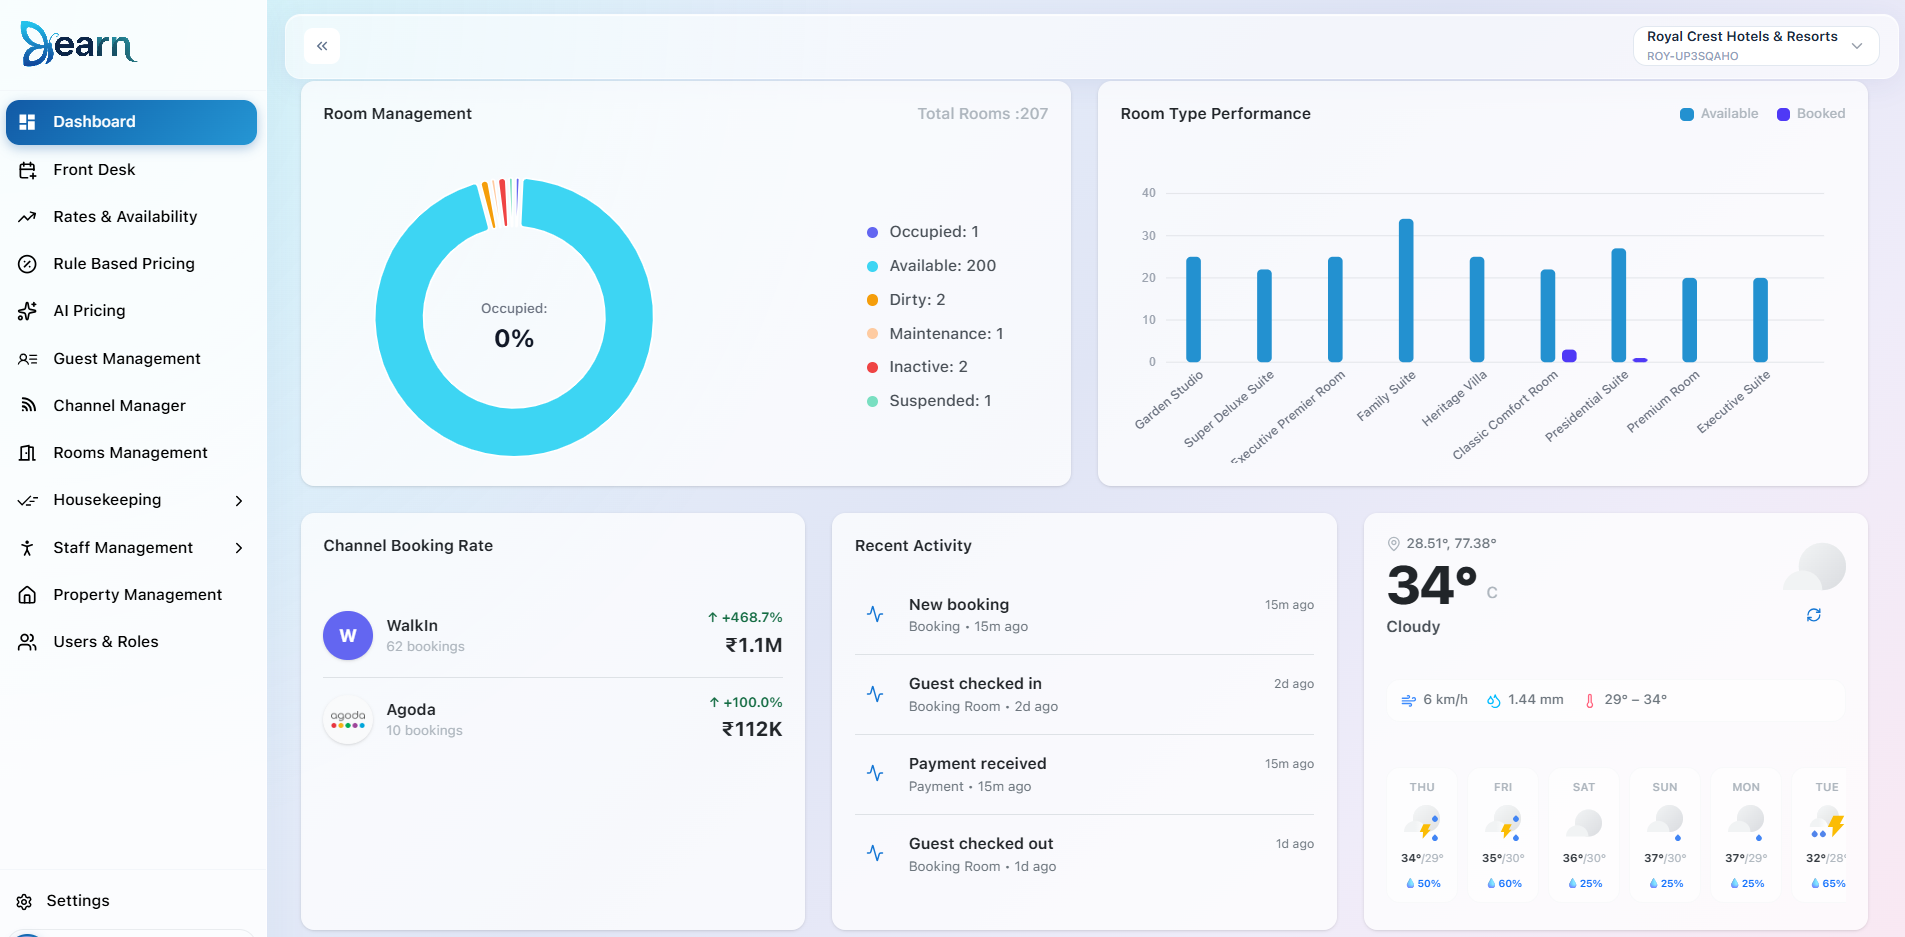This screenshot has width=1905, height=937.
Task: Click the Settings gear icon
Action: pyautogui.click(x=24, y=901)
